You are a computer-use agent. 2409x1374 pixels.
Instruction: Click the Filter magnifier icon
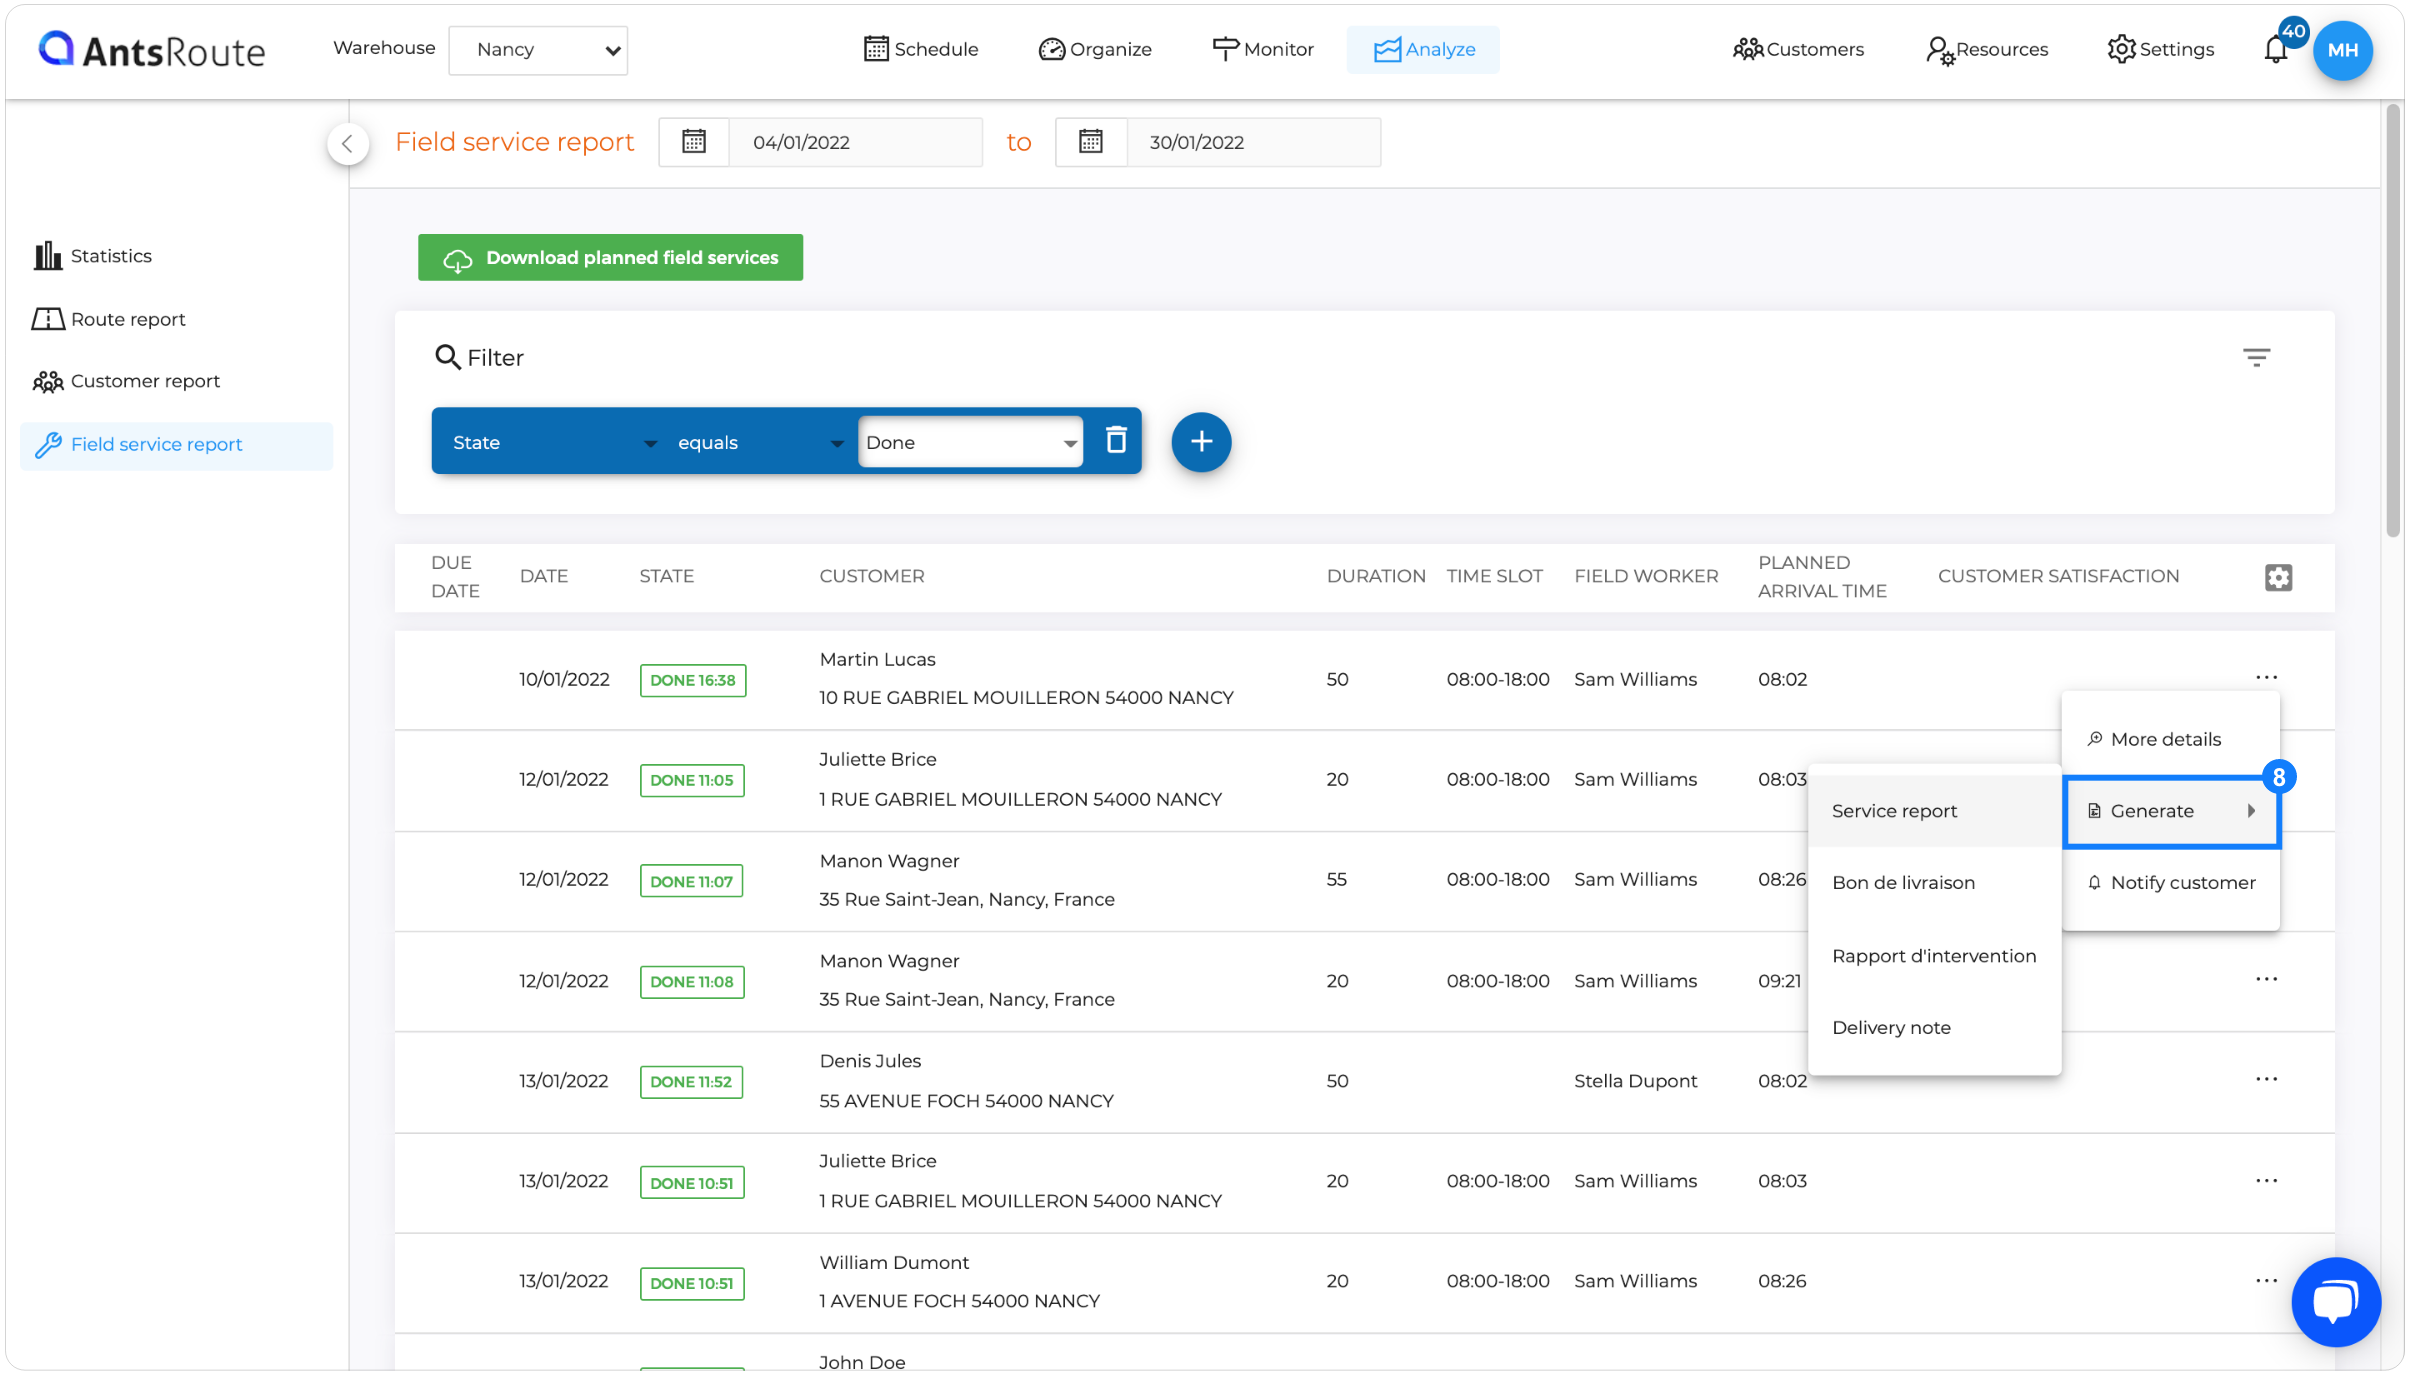coord(447,357)
